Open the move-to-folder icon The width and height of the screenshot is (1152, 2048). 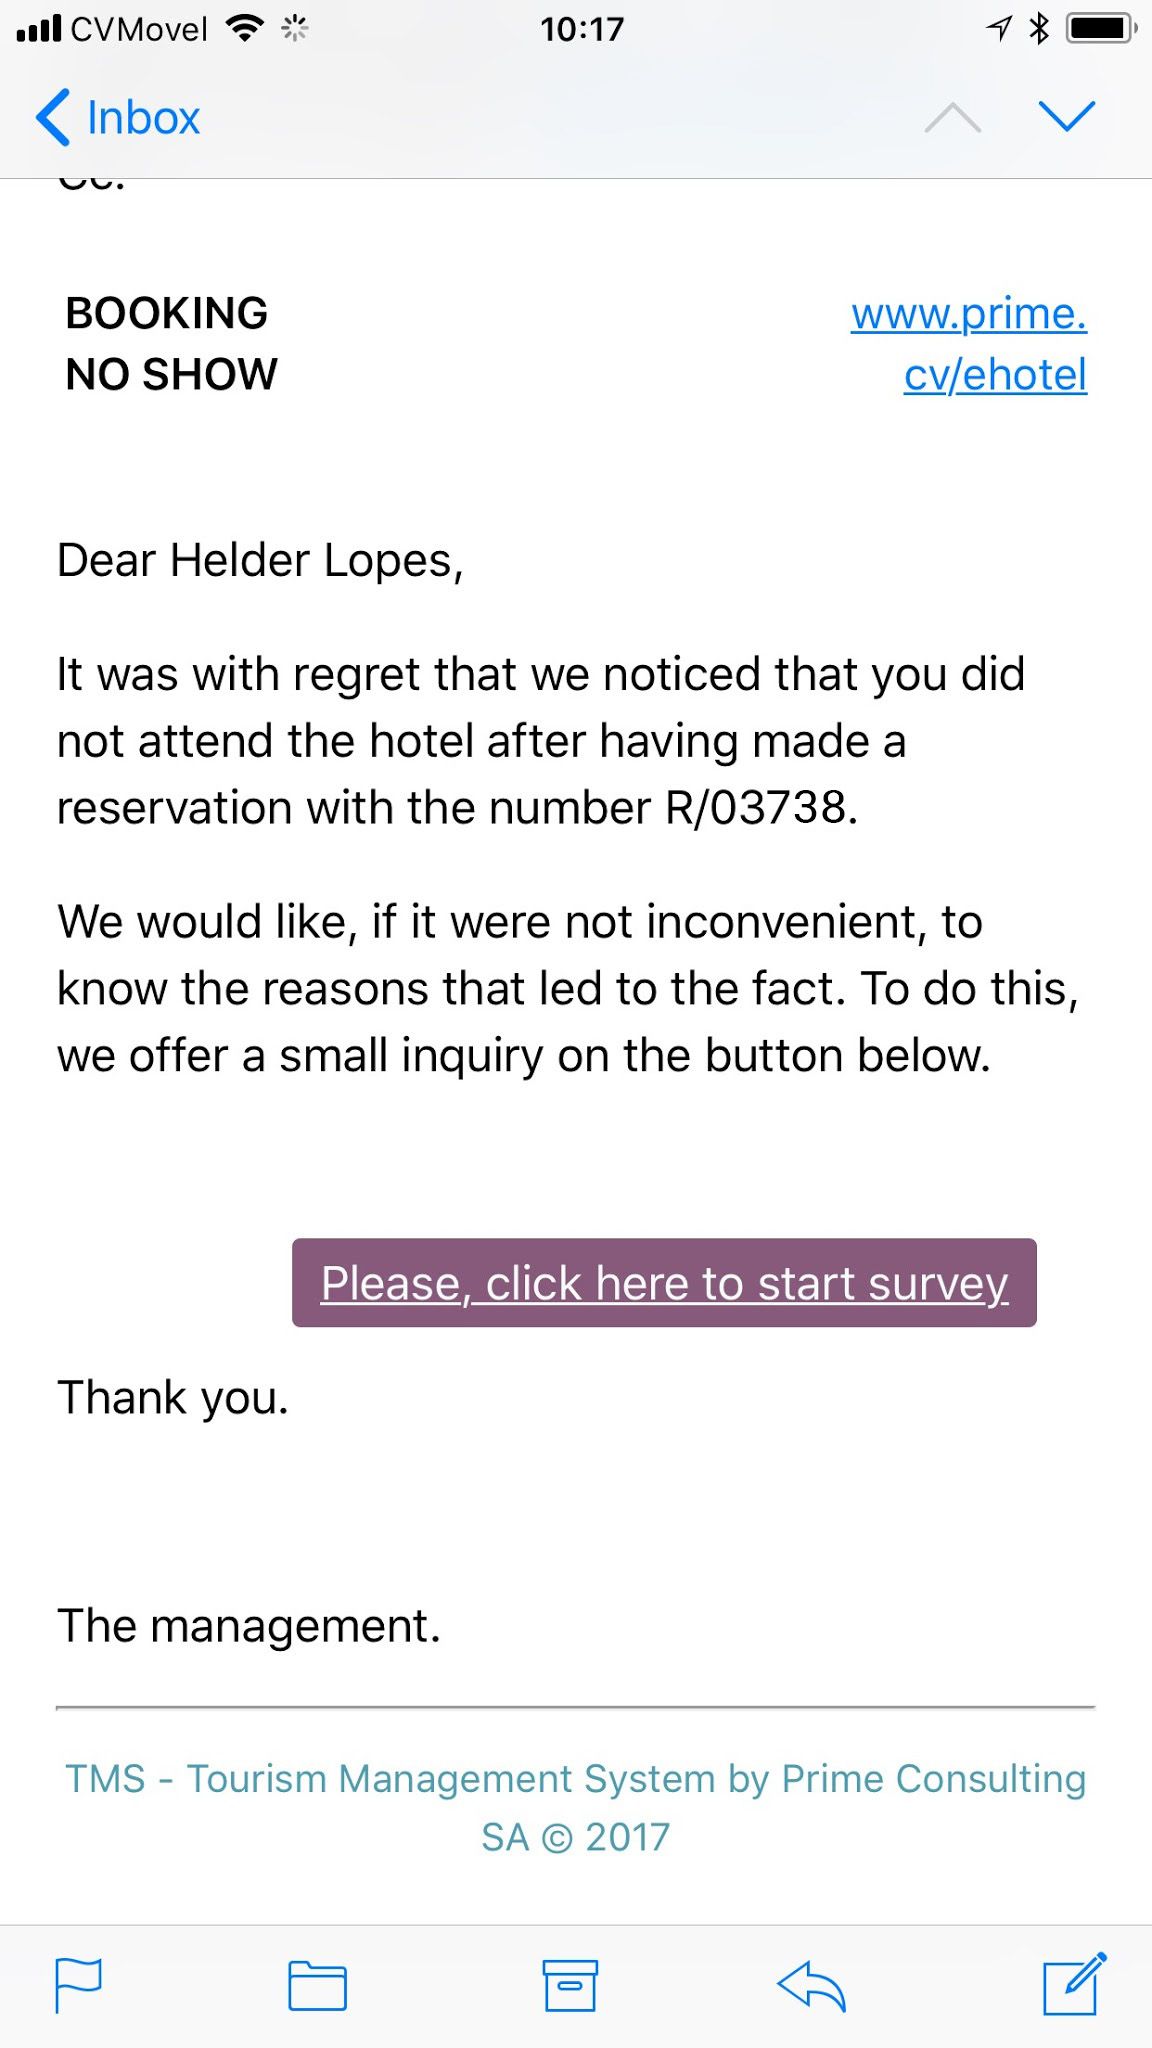317,1985
